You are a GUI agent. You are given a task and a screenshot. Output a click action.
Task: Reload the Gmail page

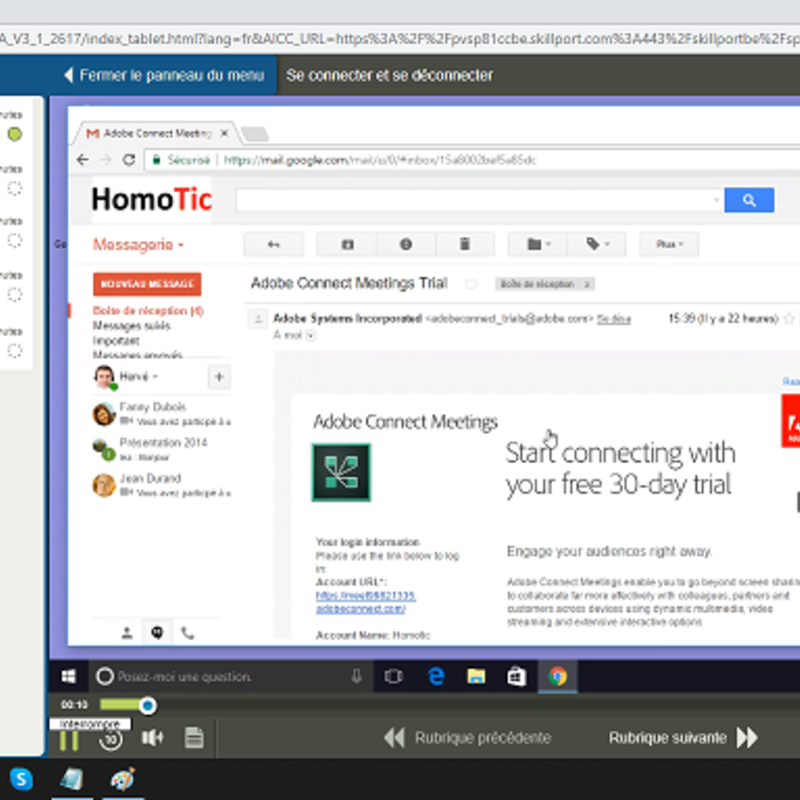click(x=129, y=160)
